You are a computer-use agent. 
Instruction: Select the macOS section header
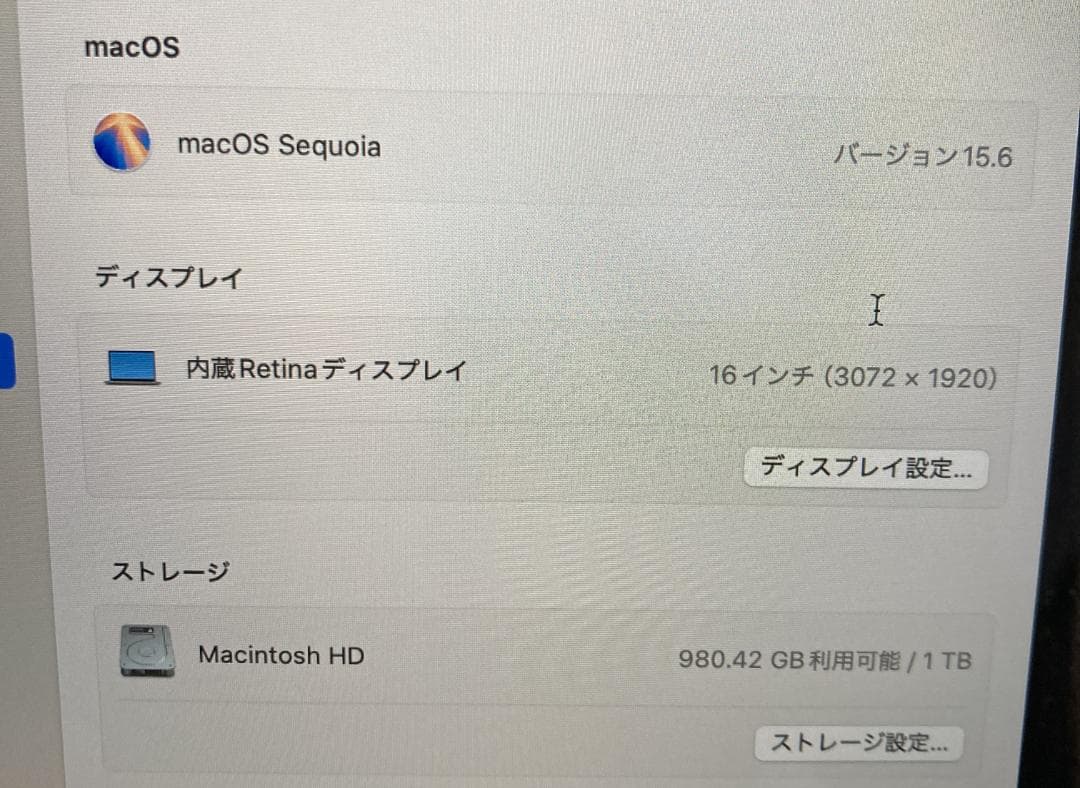coord(131,47)
